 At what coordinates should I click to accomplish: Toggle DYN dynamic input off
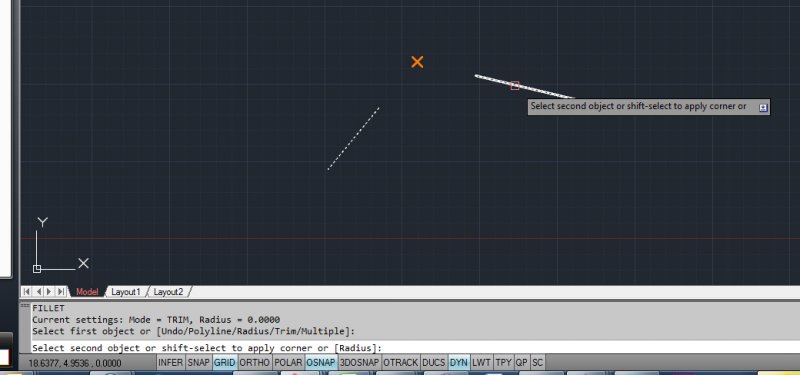click(x=459, y=363)
